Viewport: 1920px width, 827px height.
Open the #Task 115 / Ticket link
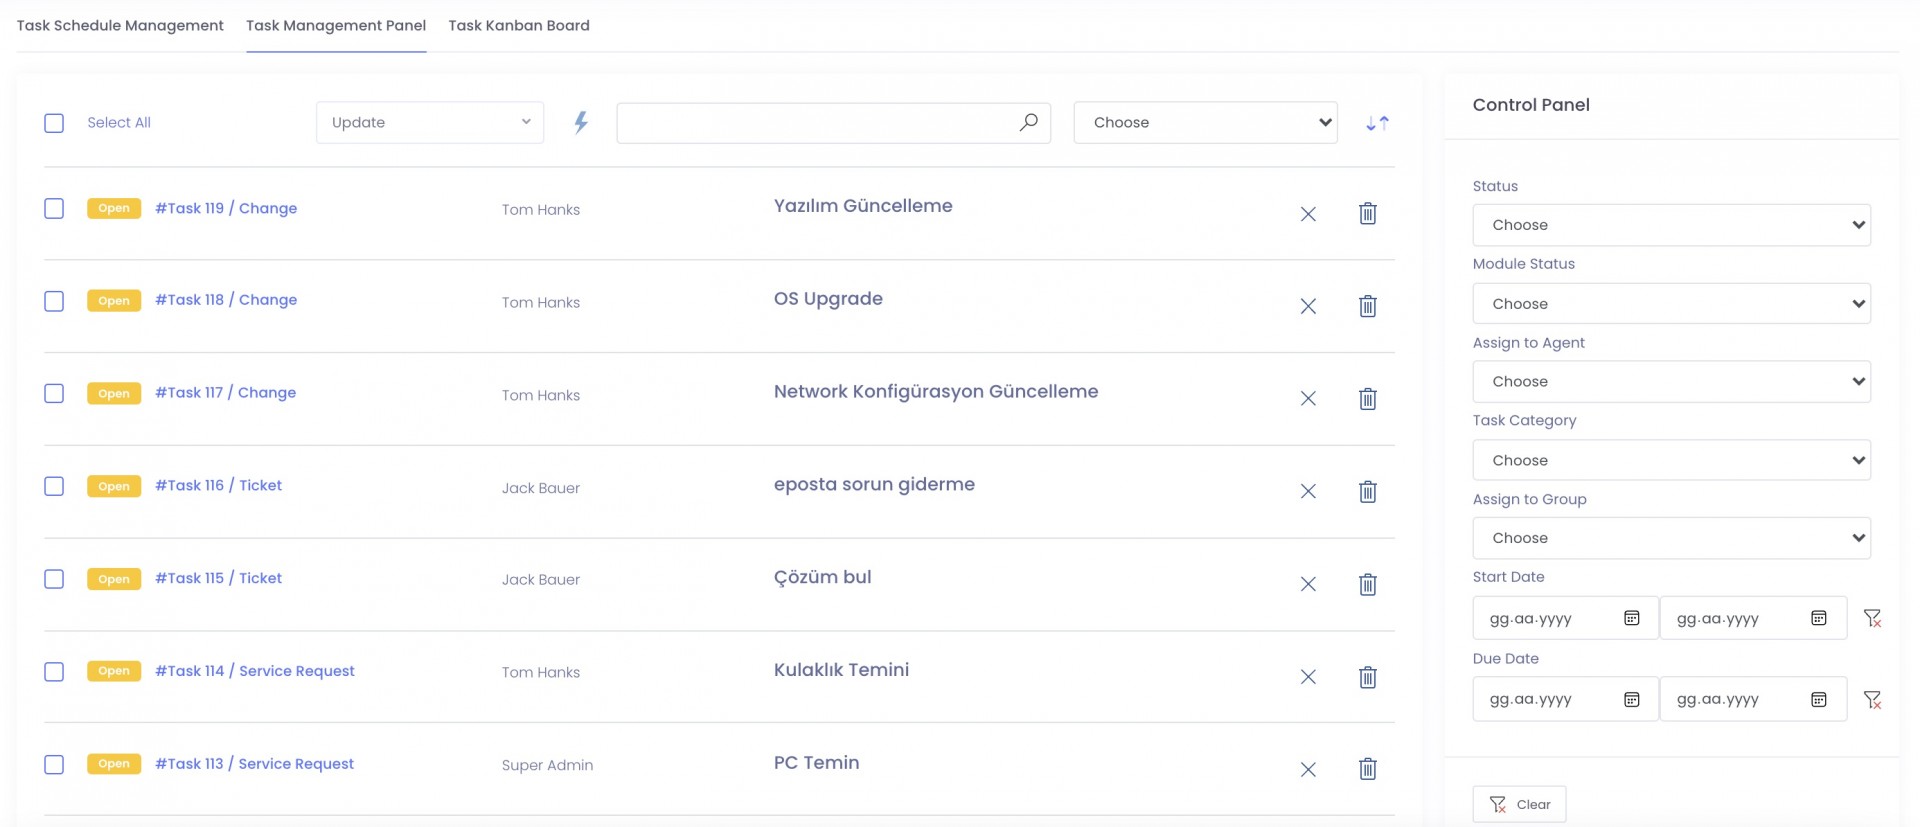coord(218,578)
